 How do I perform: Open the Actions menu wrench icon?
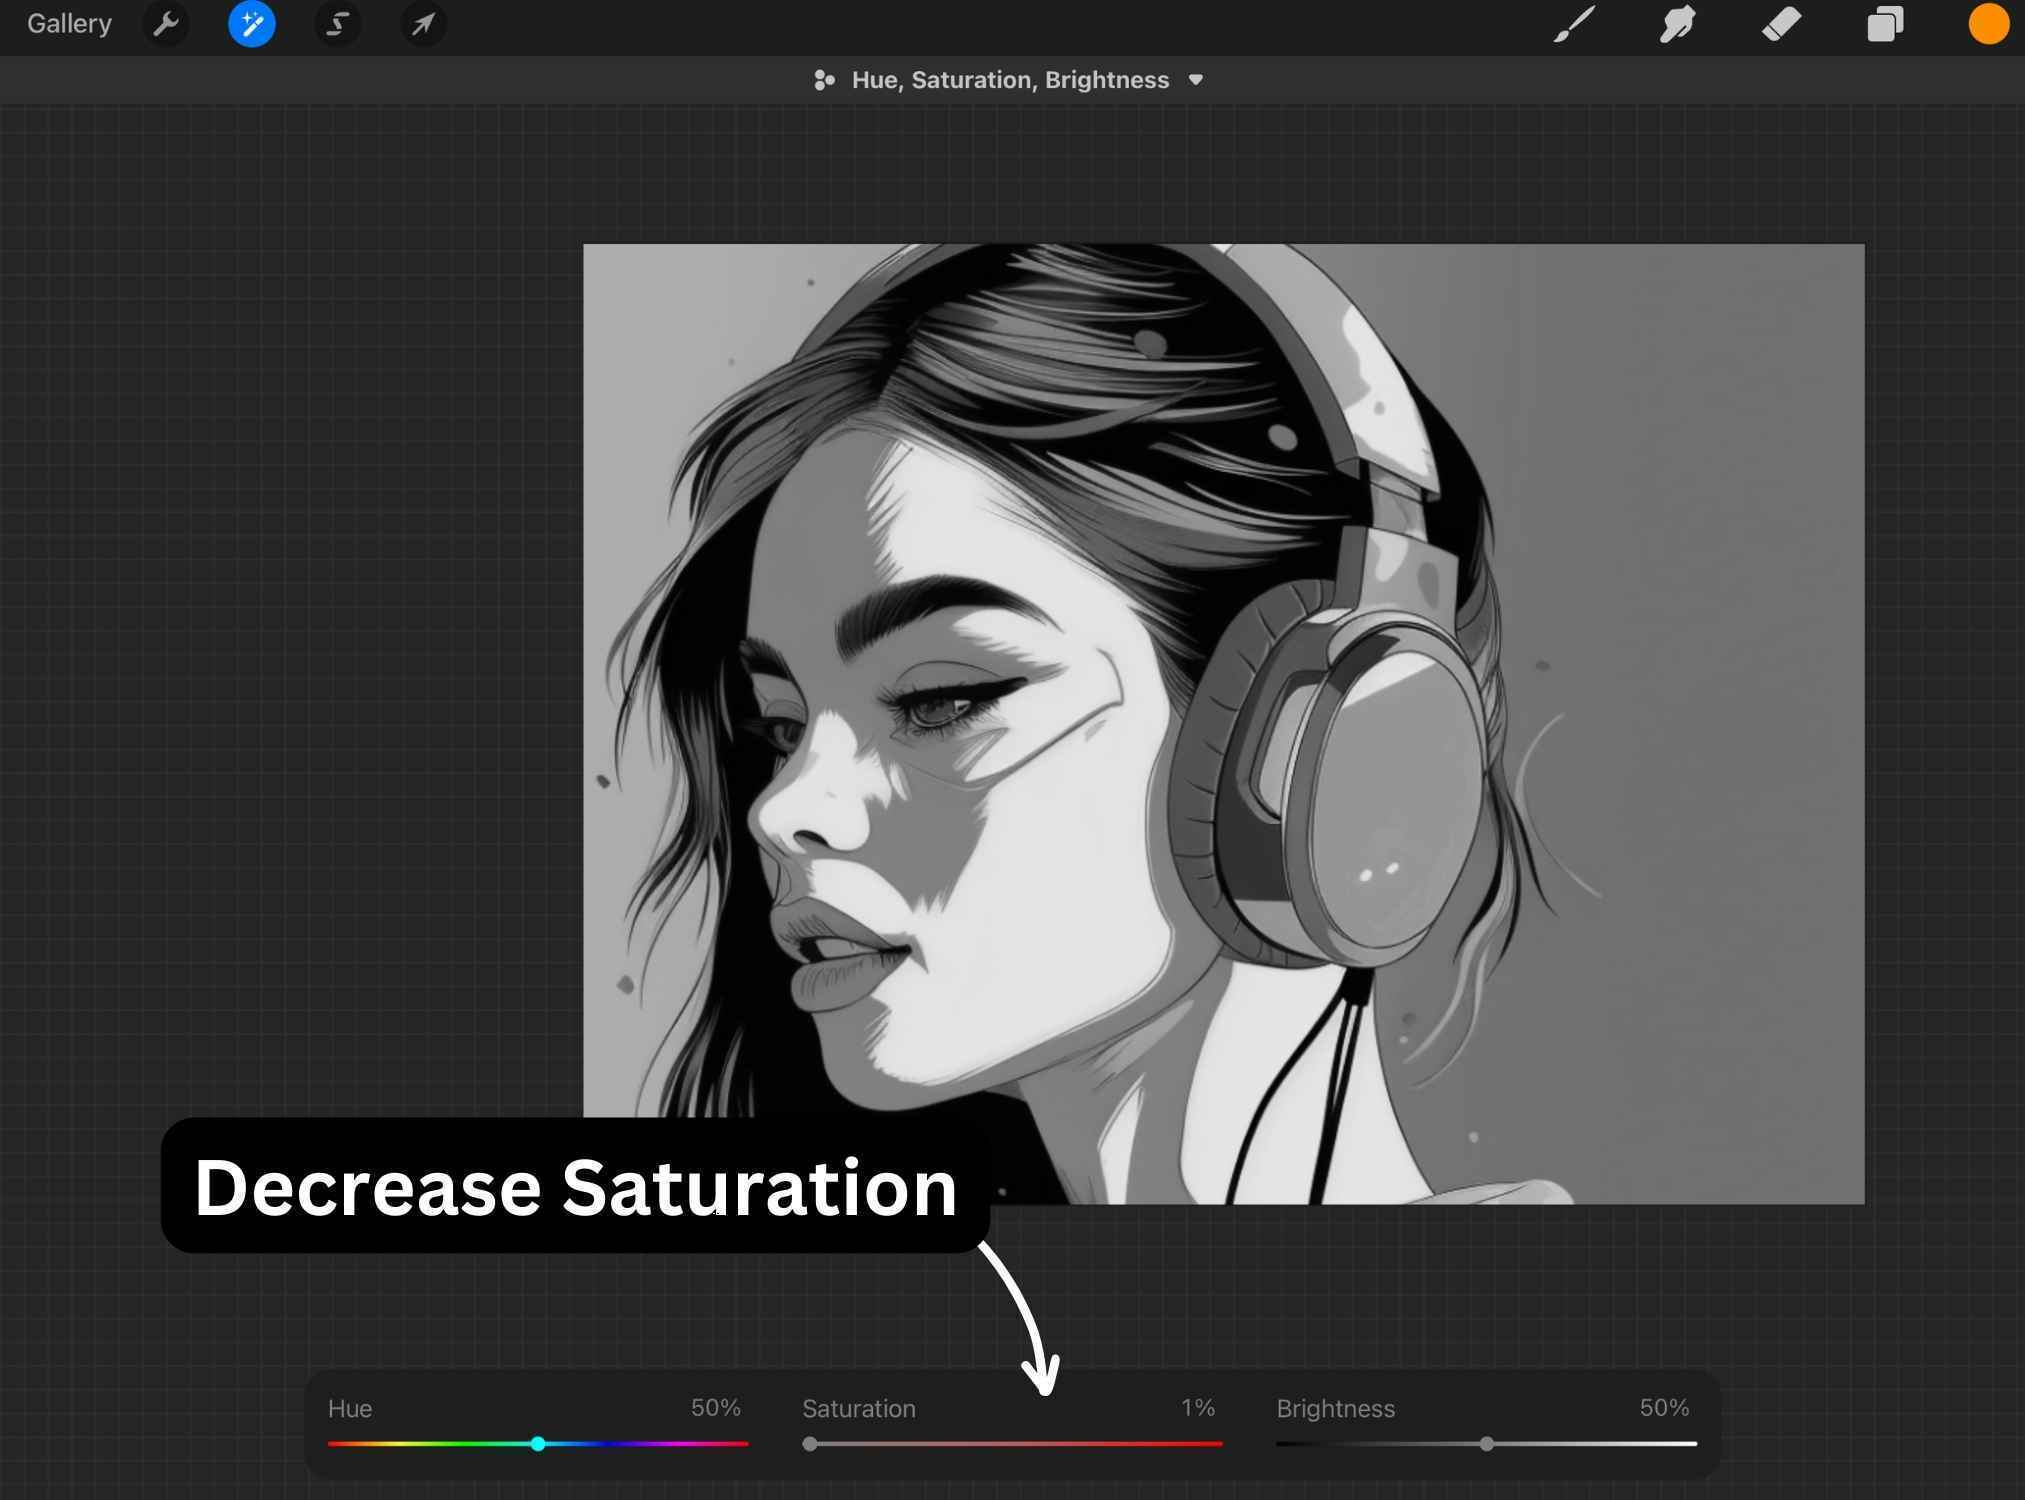[166, 24]
